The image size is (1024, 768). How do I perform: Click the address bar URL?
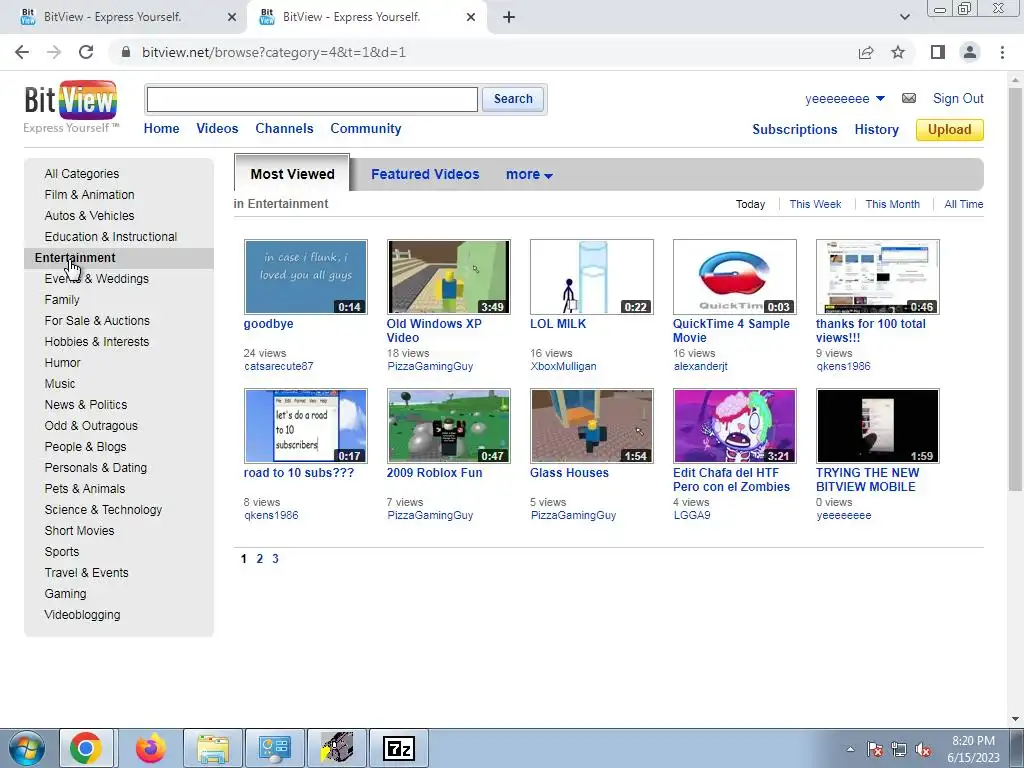(x=274, y=52)
